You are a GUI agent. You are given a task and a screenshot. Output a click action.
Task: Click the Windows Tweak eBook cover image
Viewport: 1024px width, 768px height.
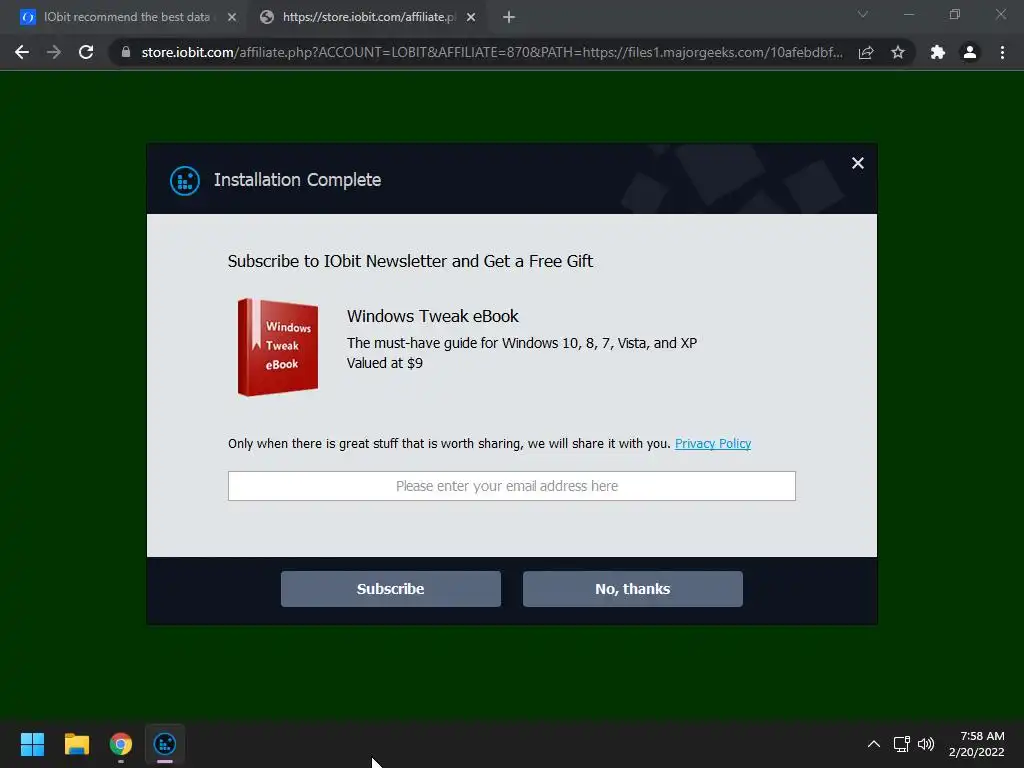point(278,347)
